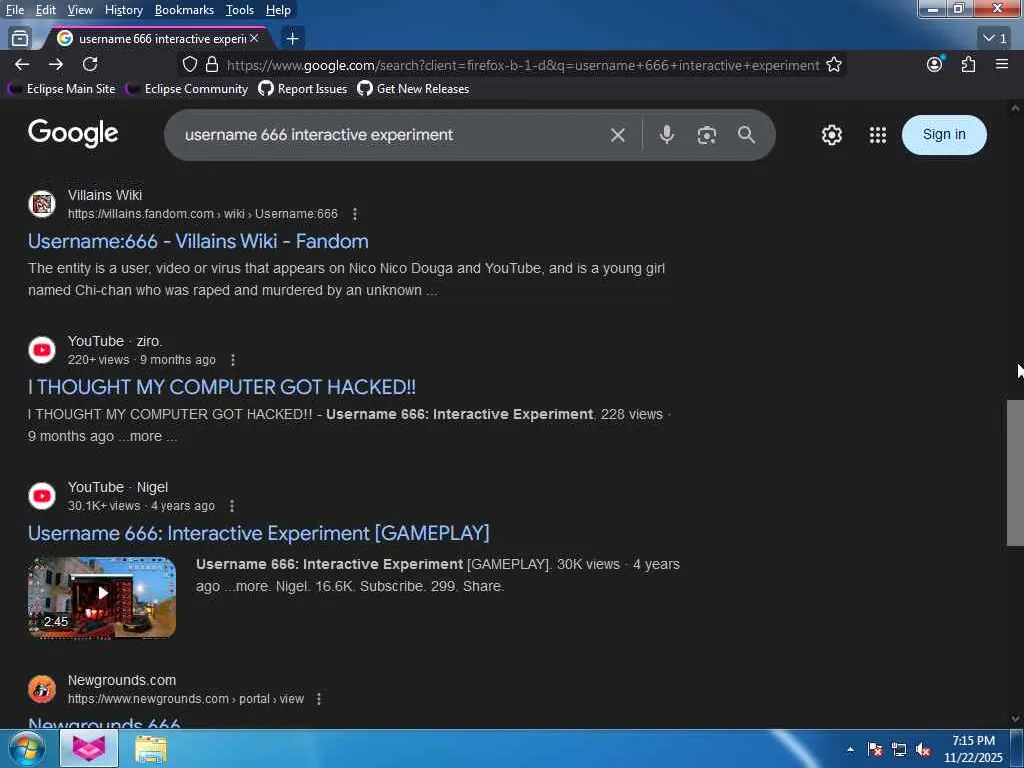Open network status tray icon

point(899,750)
